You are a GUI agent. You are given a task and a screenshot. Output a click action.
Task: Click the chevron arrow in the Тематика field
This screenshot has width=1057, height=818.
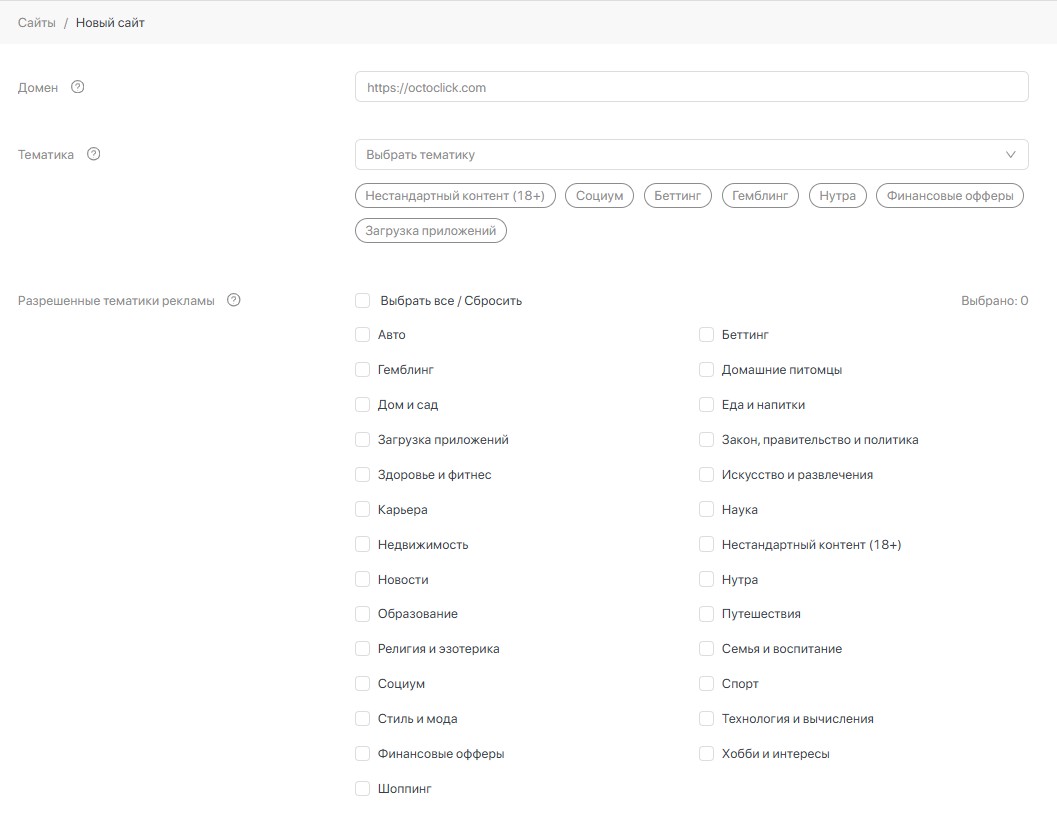[x=1010, y=155]
